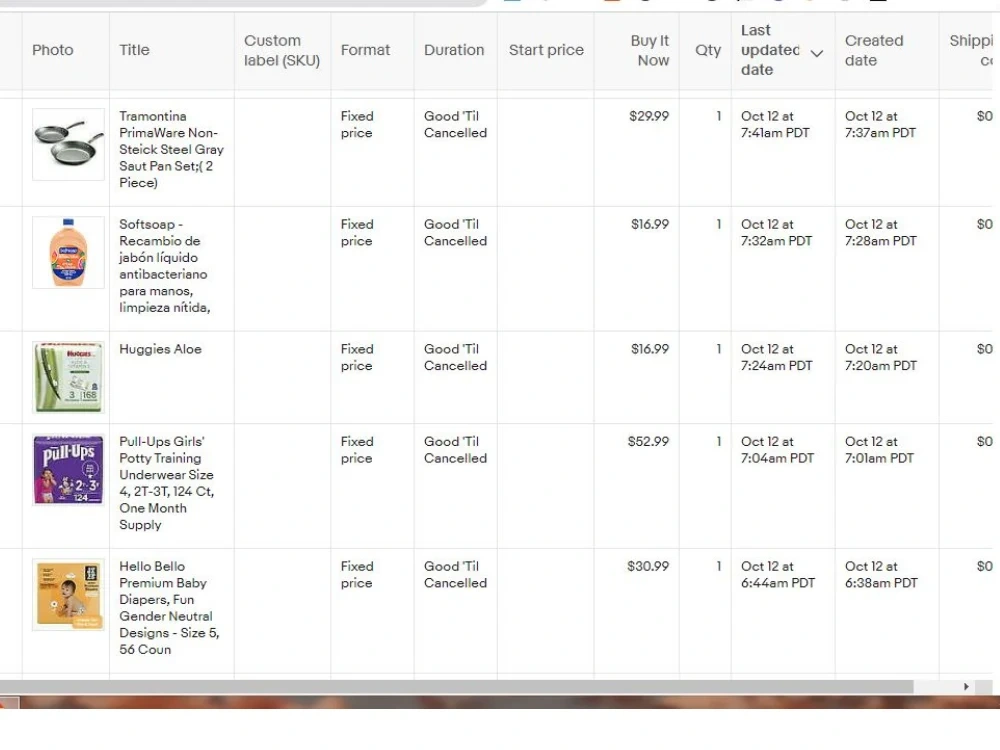Image resolution: width=1000 pixels, height=750 pixels.
Task: Select last updated Oct 12 at 7:41am PDT
Action: pyautogui.click(x=776, y=124)
